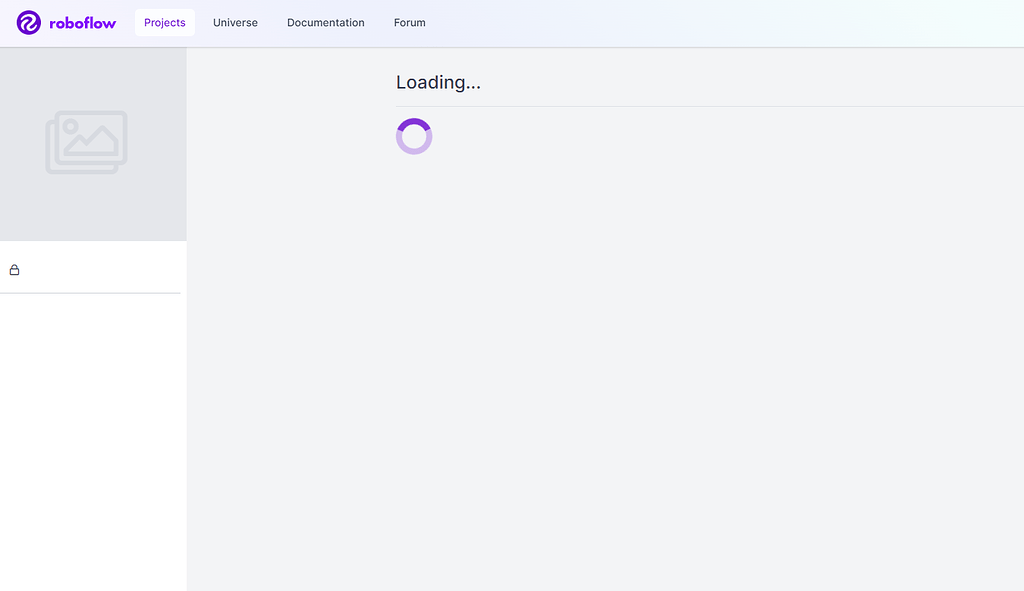Navigate to the Forum
The width and height of the screenshot is (1024, 591).
coord(409,22)
